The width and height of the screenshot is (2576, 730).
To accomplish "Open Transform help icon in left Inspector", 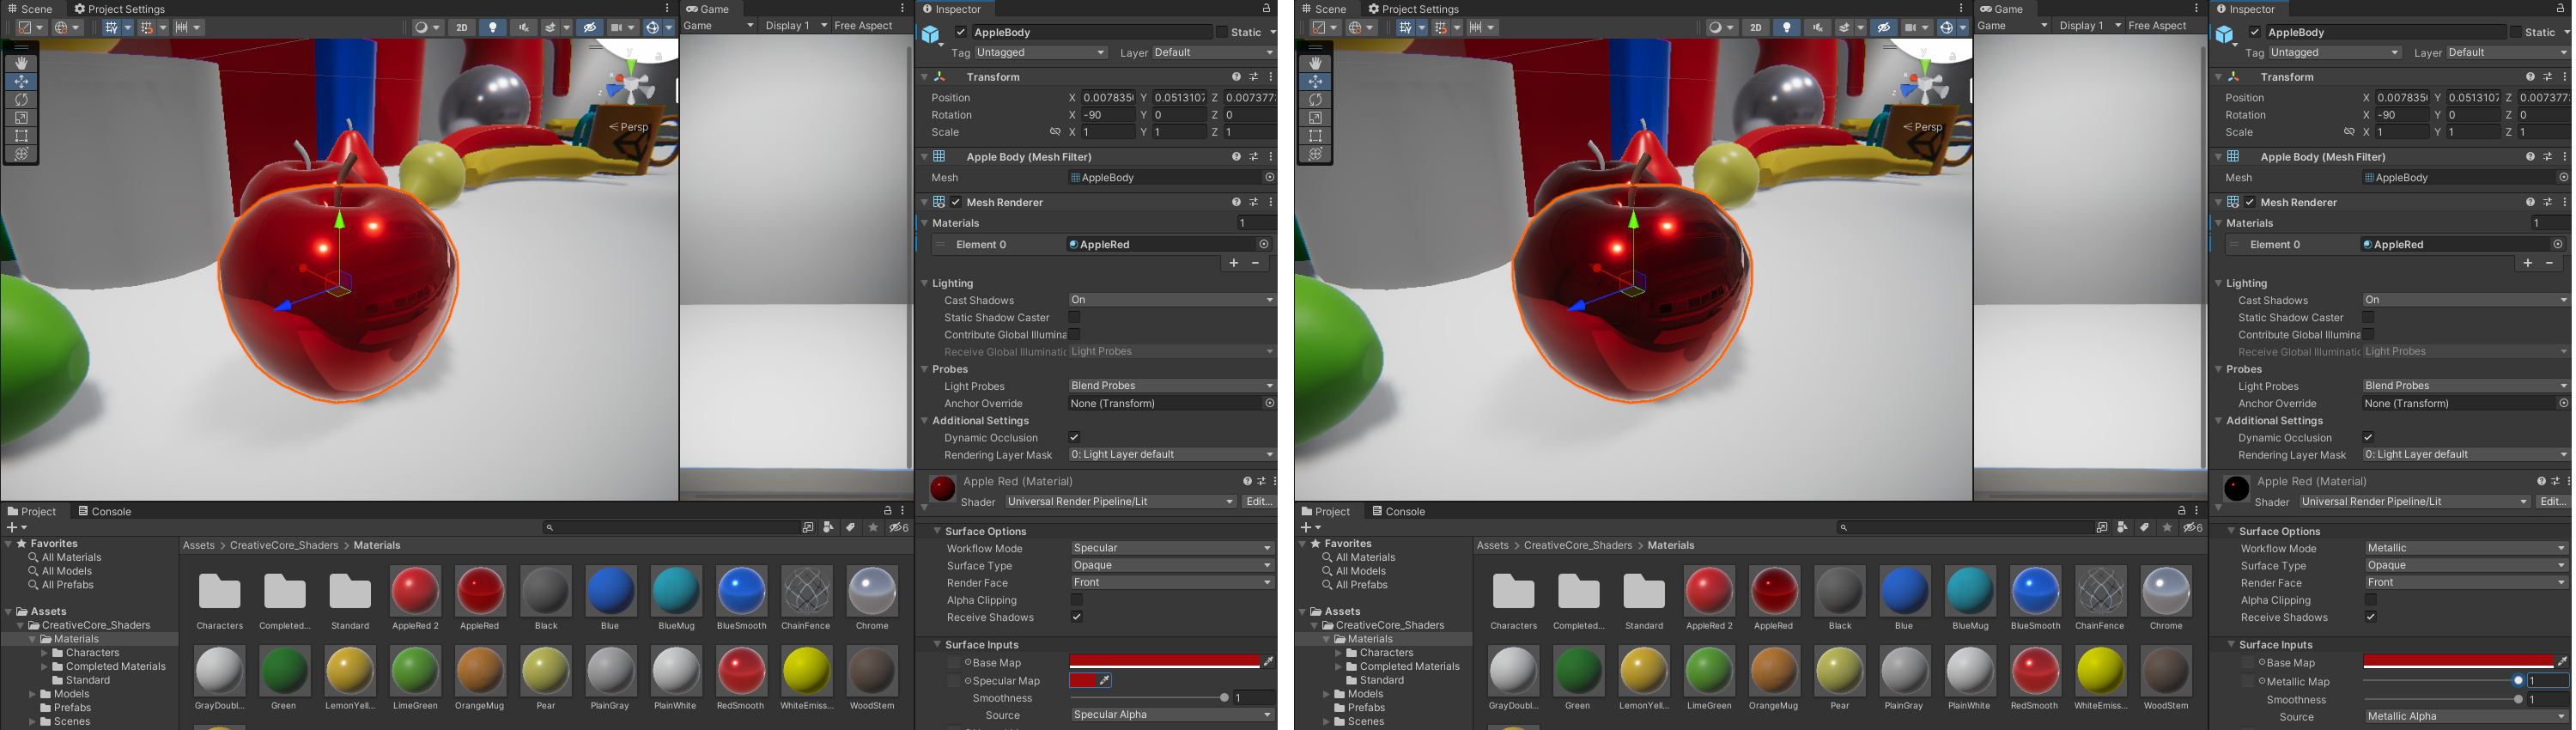I will 1237,77.
